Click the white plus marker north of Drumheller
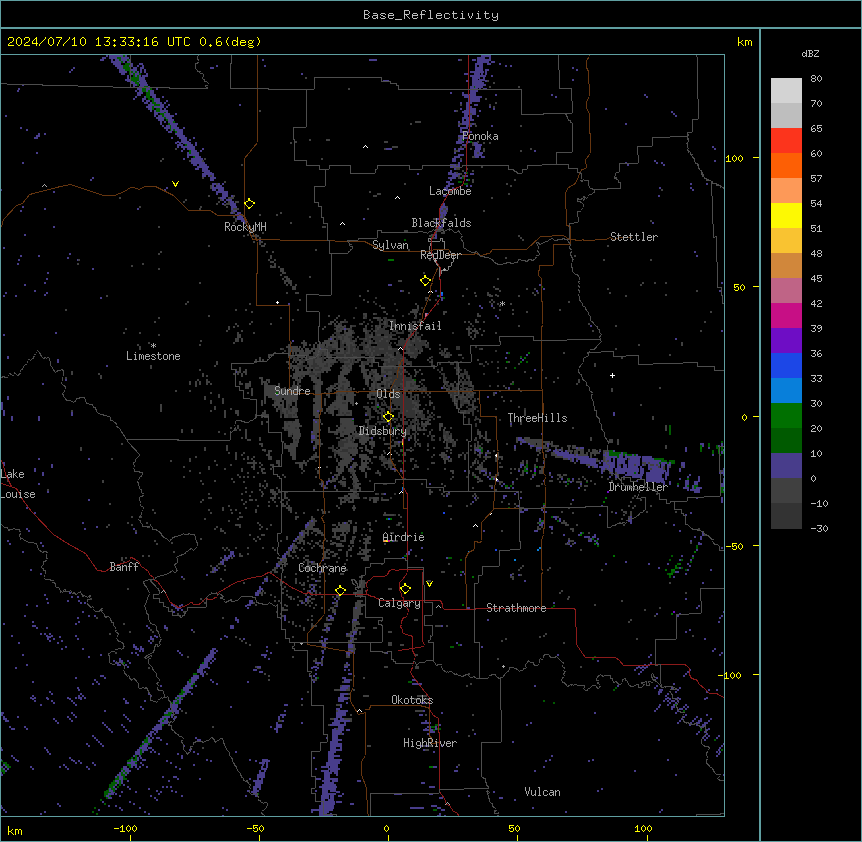The image size is (862, 842). [x=612, y=375]
